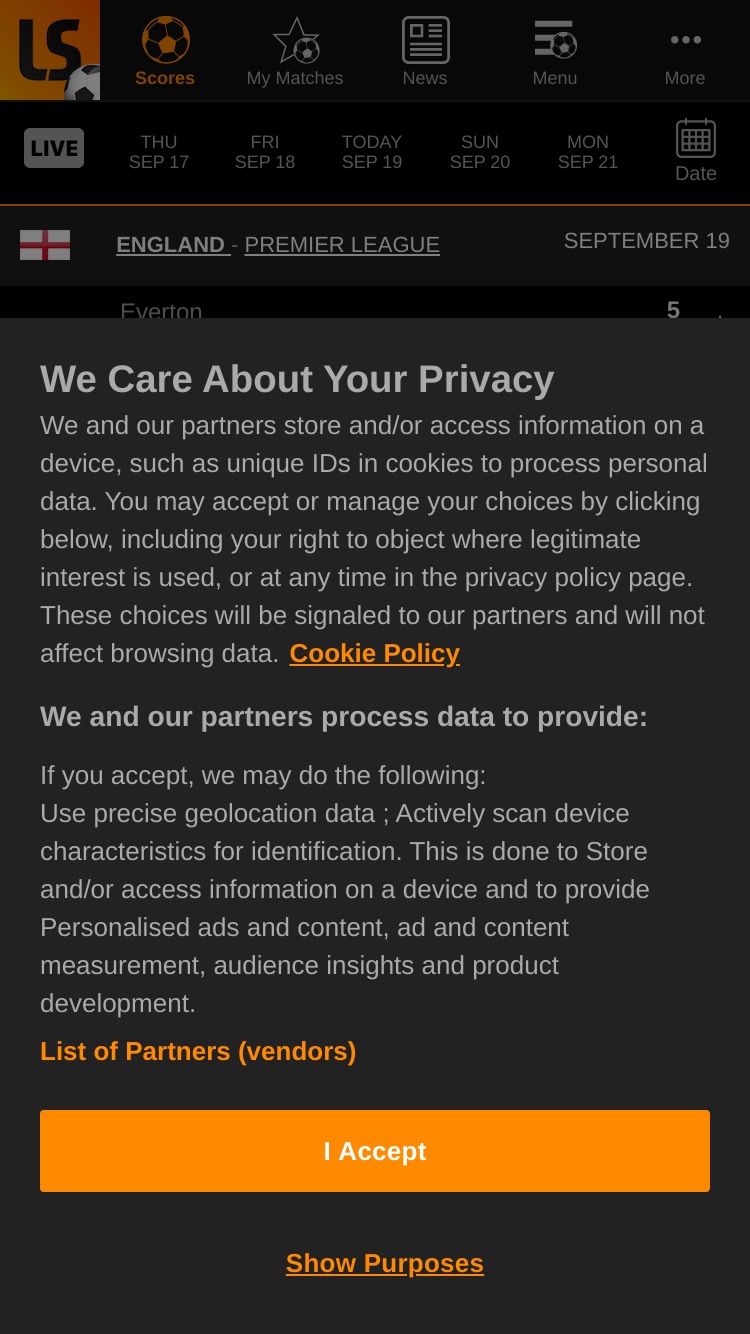Open the Menu list icon
Screen dimensions: 750x1334
point(555,40)
